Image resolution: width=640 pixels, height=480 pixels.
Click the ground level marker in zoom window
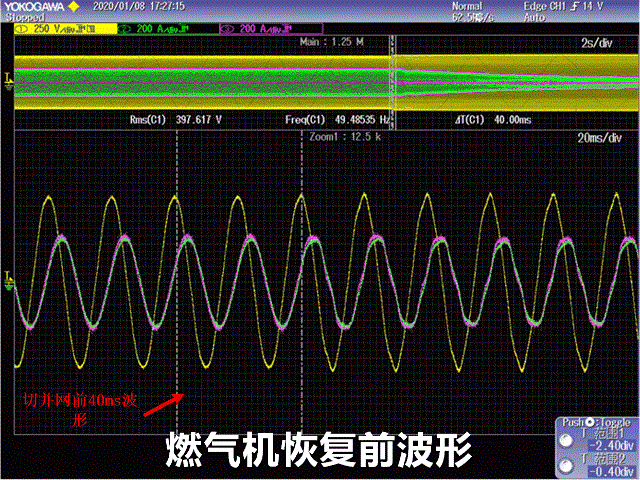(x=9, y=277)
